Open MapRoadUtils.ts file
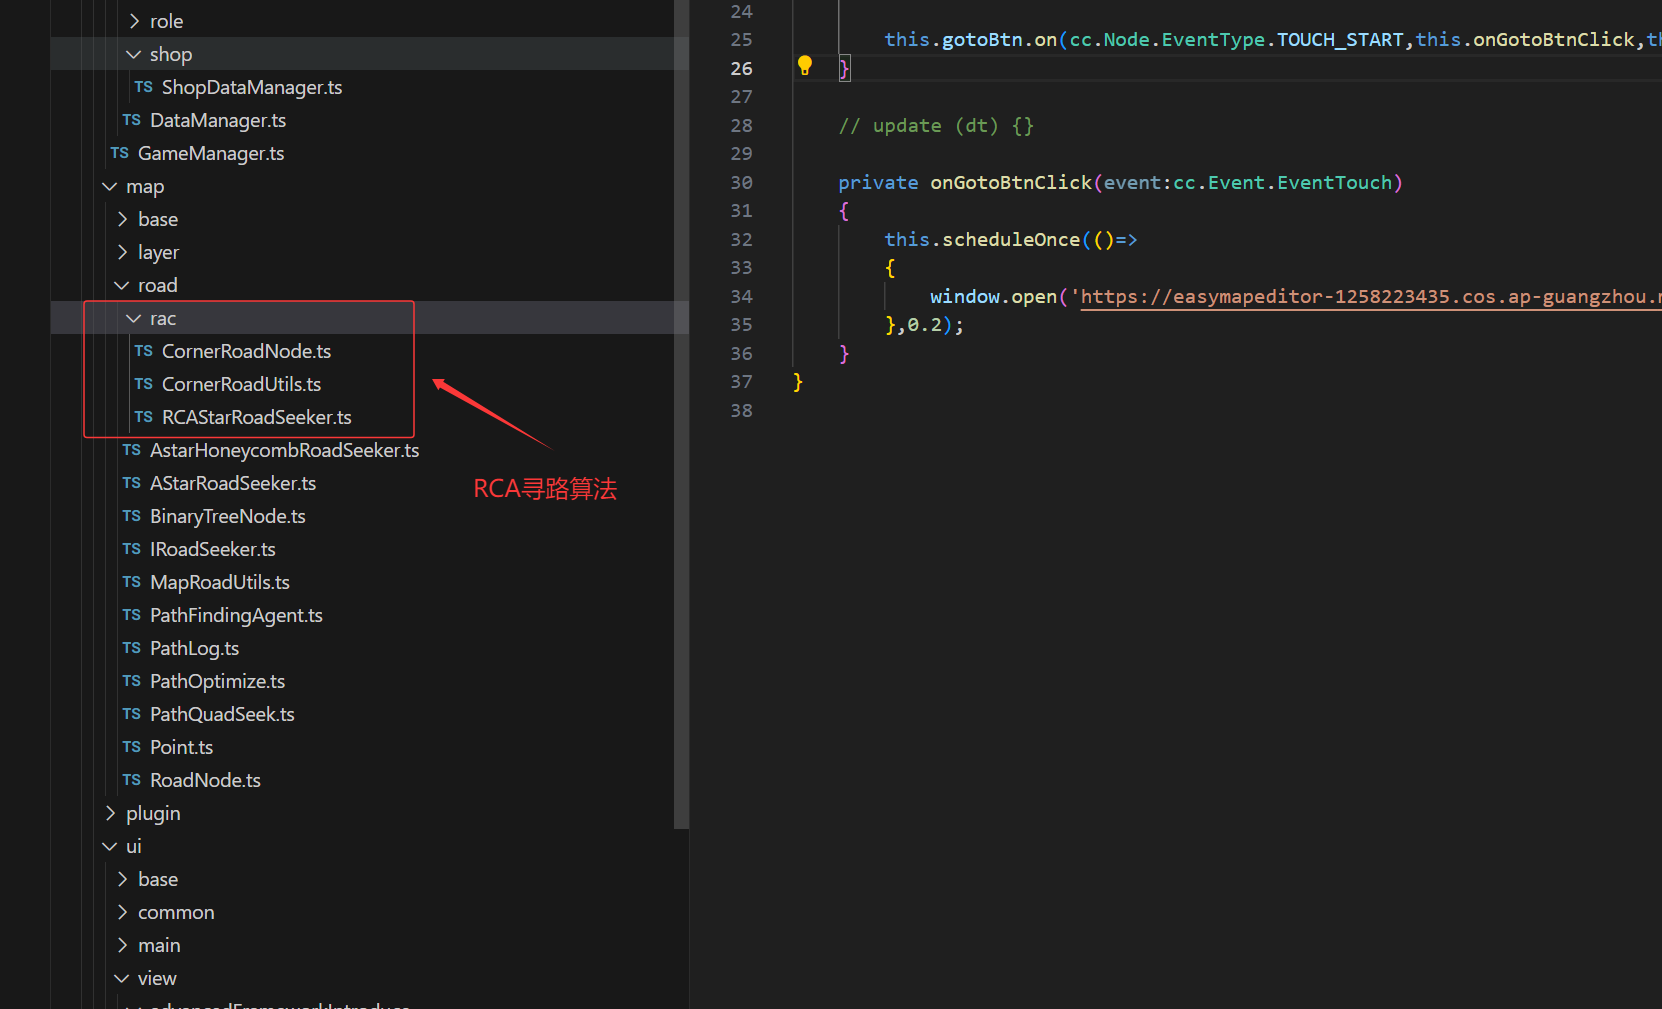This screenshot has height=1009, width=1662. coord(220,582)
